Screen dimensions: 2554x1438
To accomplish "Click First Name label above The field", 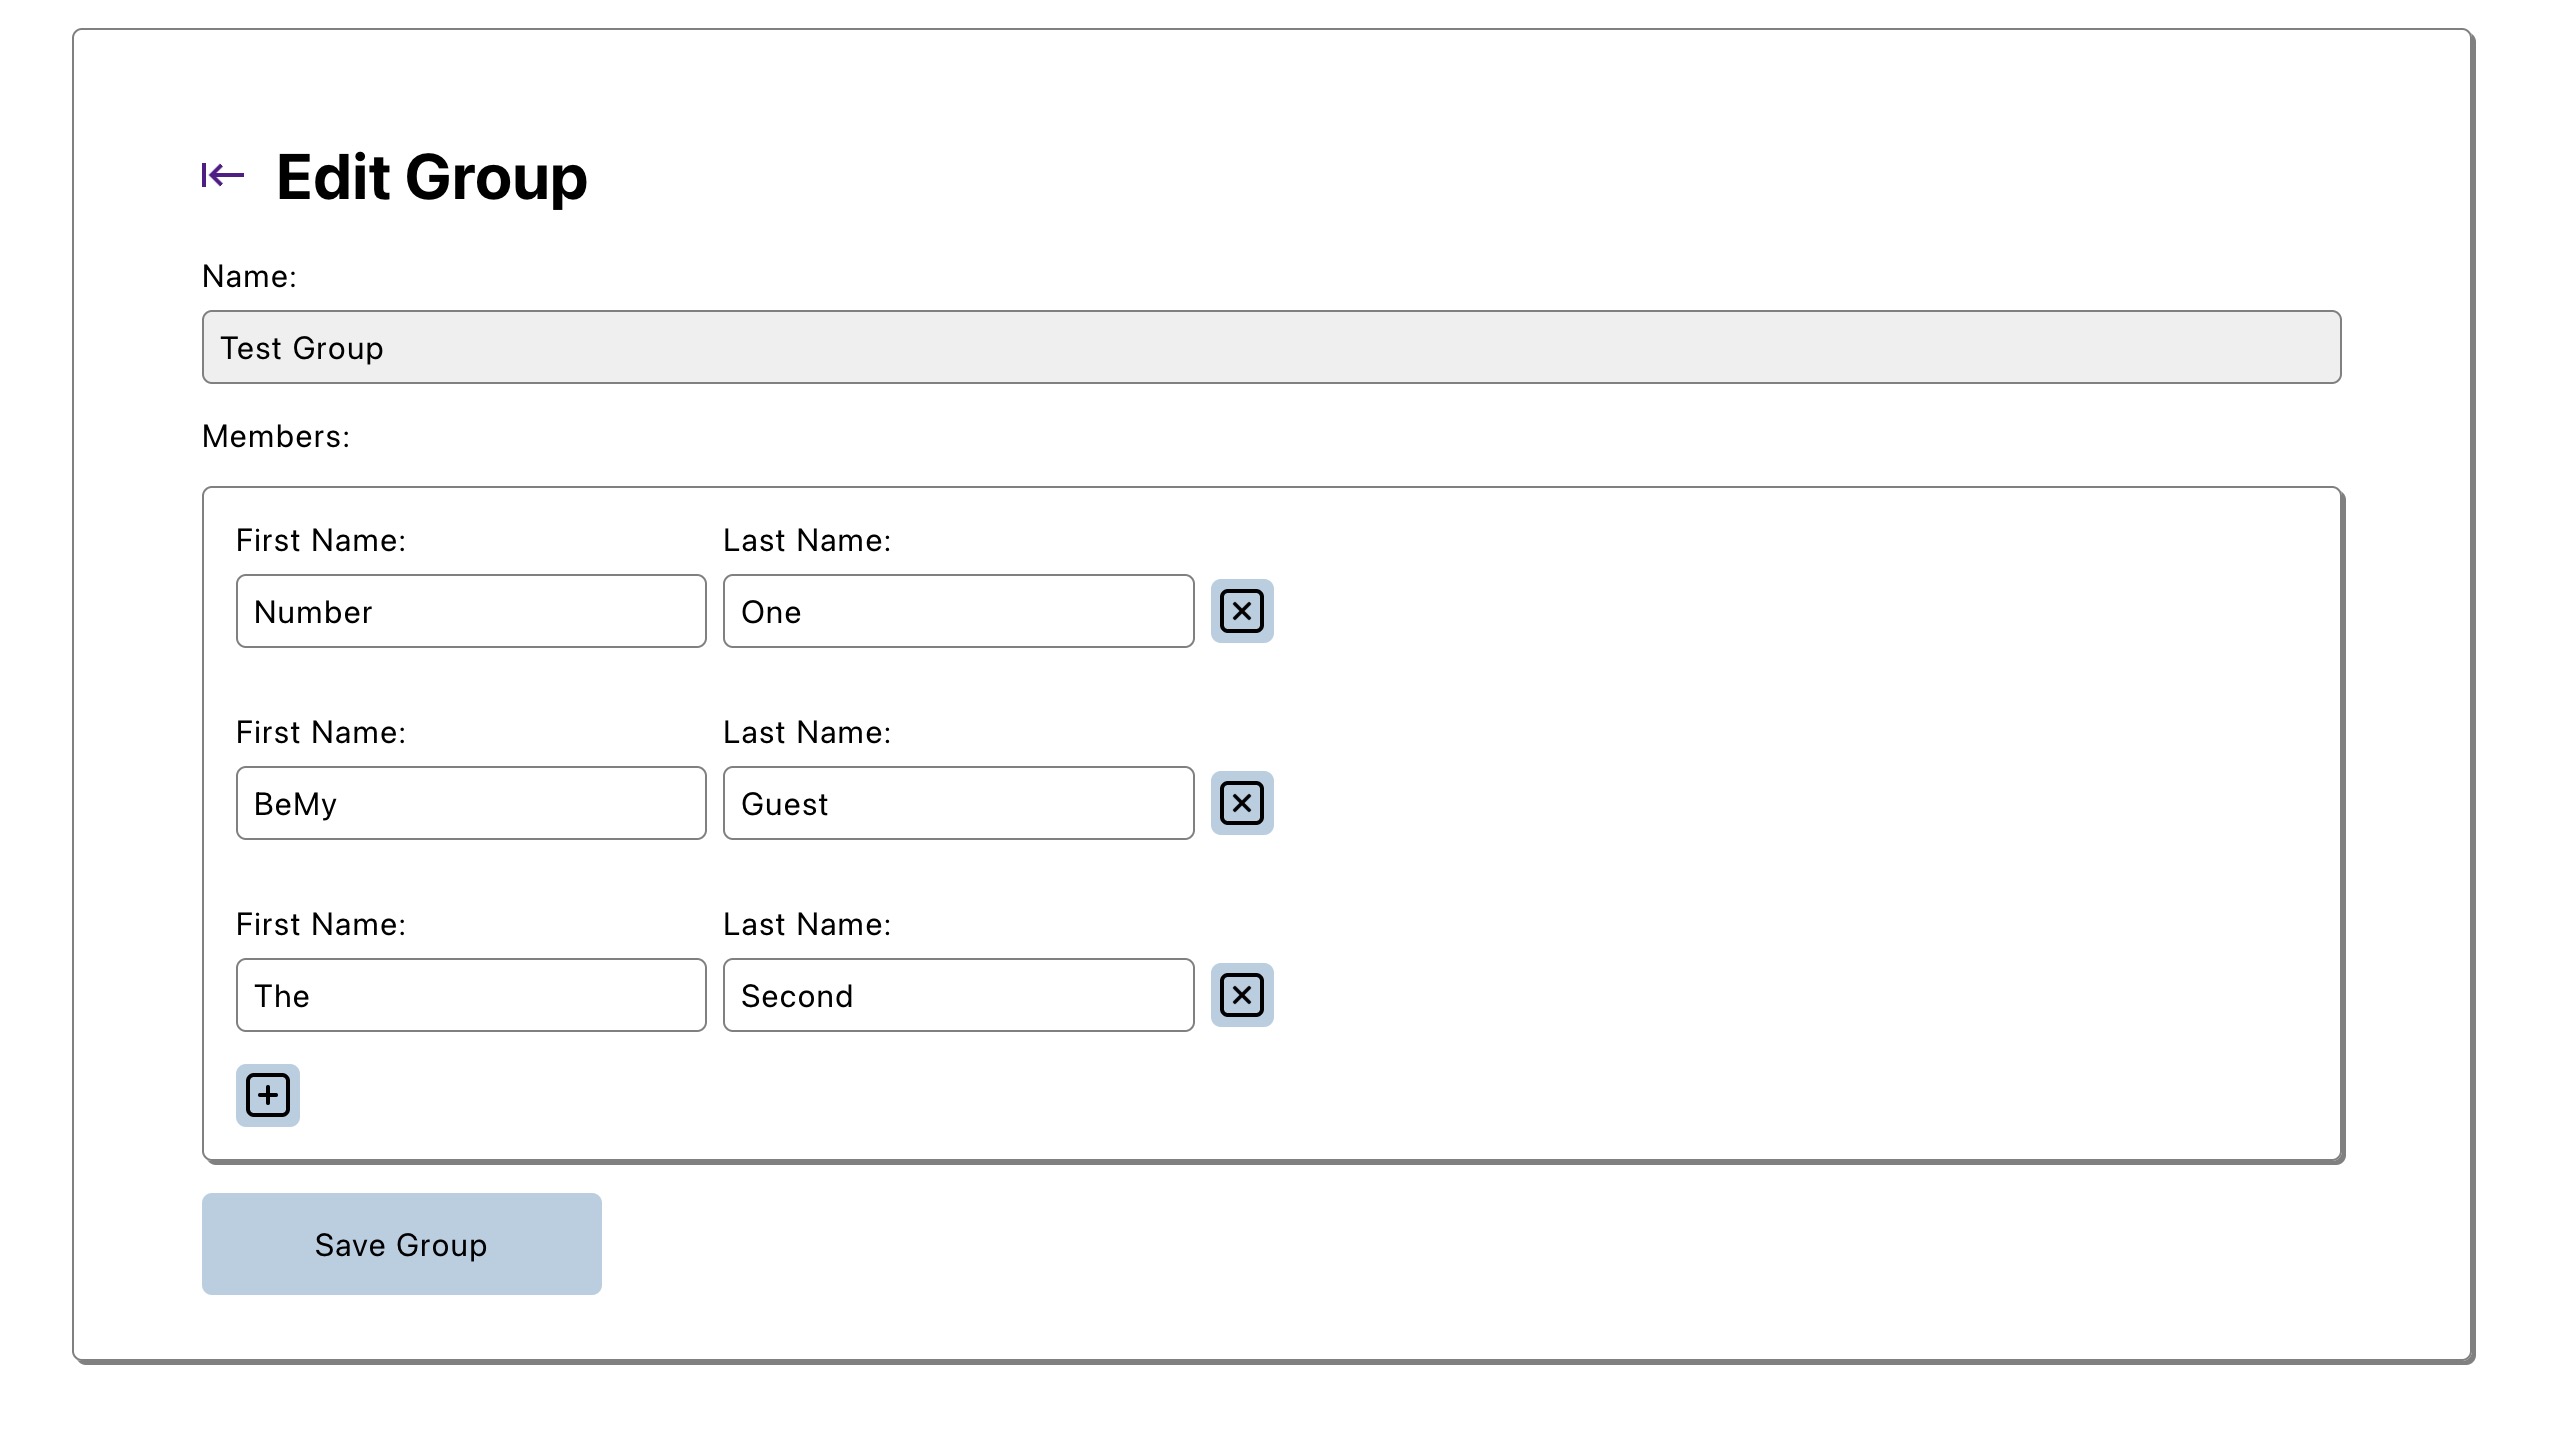I will pos(321,925).
